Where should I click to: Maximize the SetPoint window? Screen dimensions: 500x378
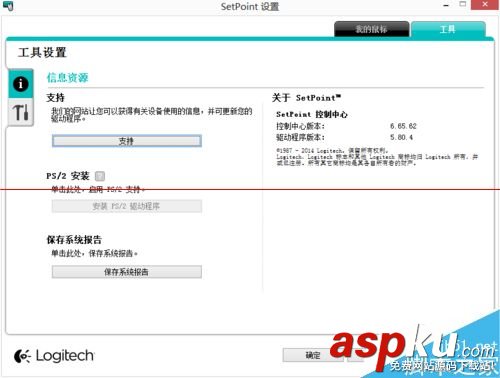tap(463, 5)
